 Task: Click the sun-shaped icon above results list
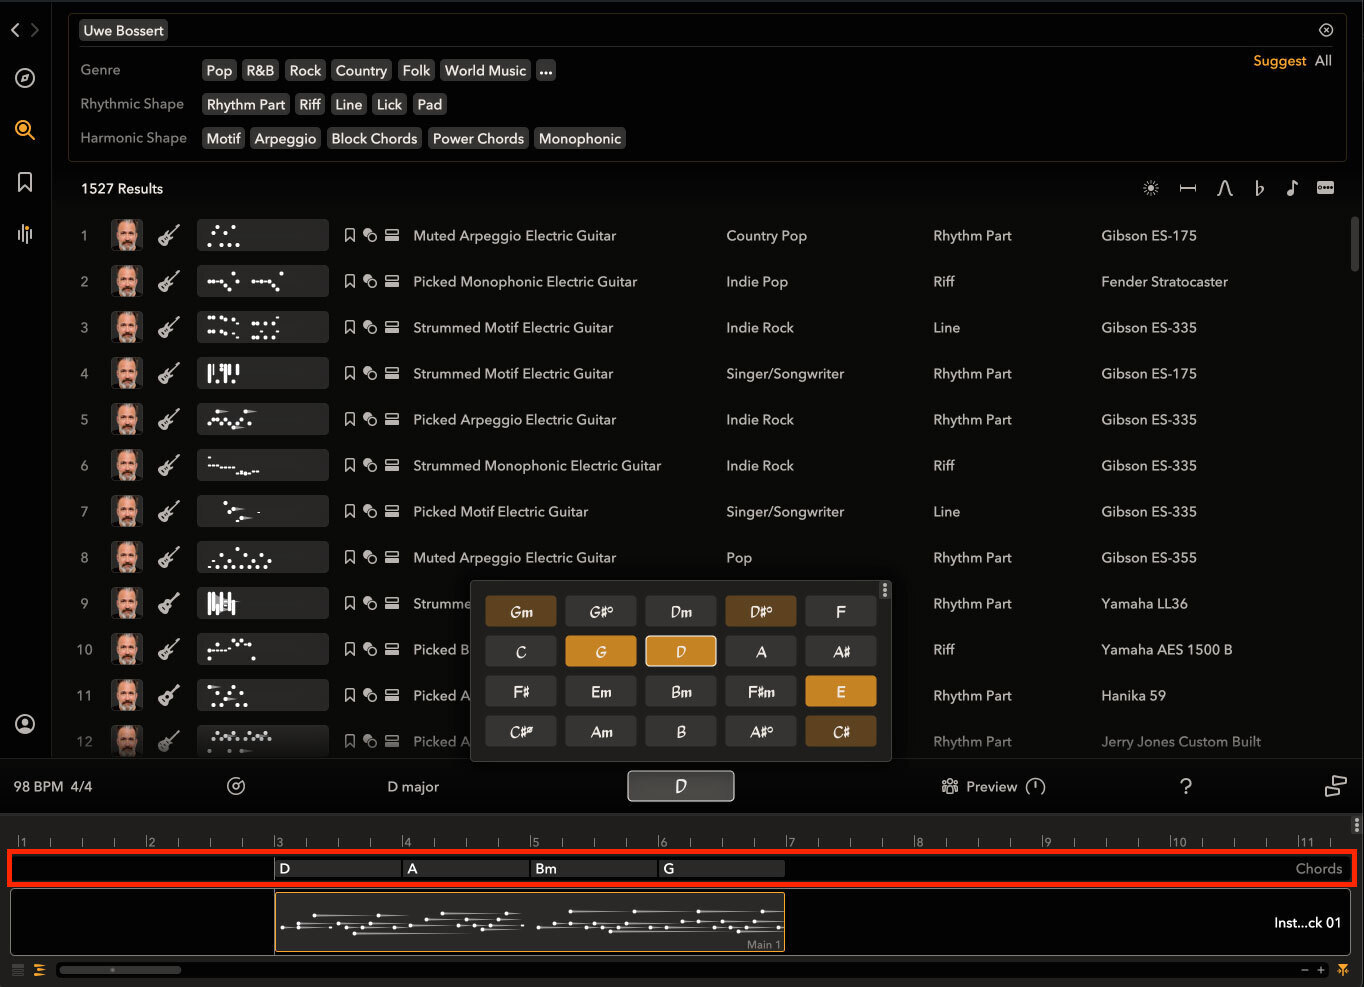tap(1151, 188)
